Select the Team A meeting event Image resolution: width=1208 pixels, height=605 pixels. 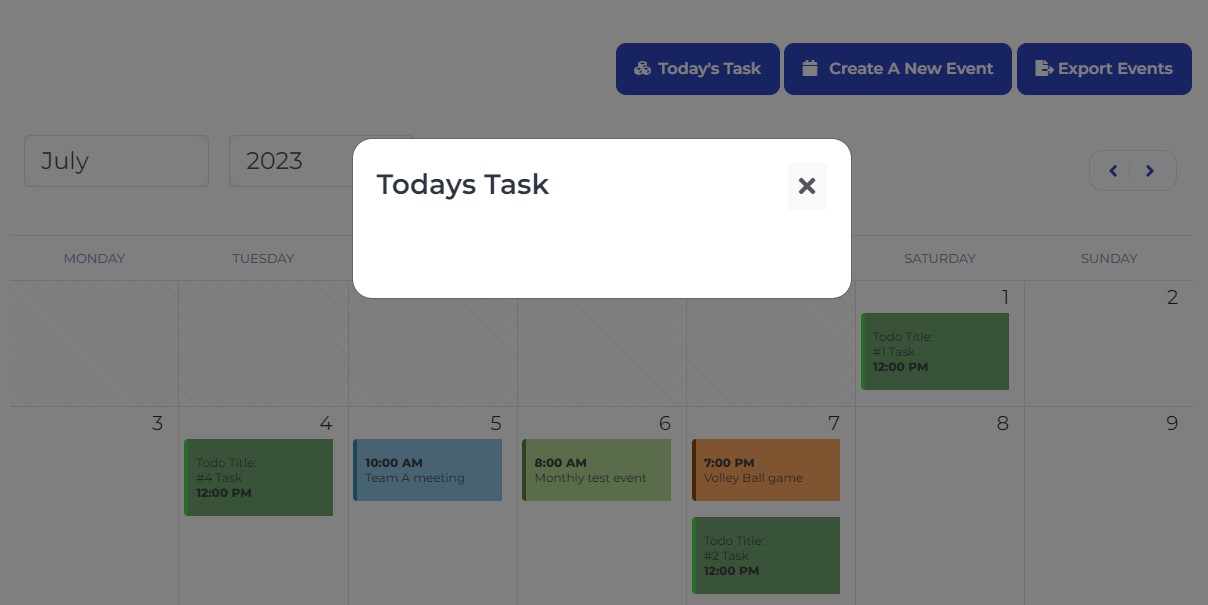click(x=427, y=470)
